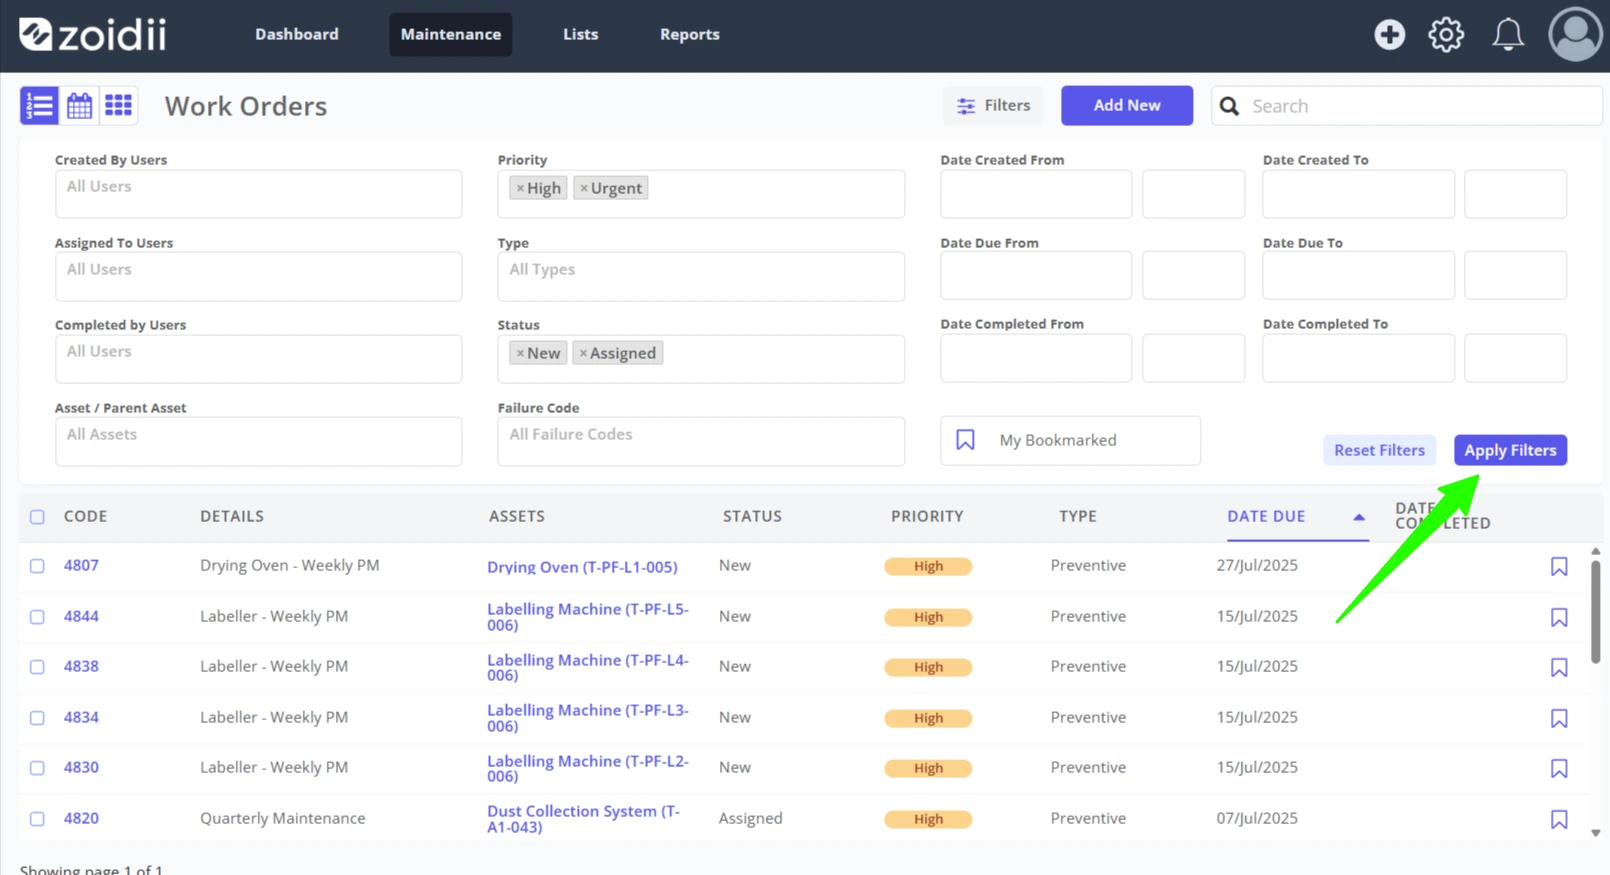The width and height of the screenshot is (1610, 875).
Task: Remove New status filter tag
Action: [x=520, y=353]
